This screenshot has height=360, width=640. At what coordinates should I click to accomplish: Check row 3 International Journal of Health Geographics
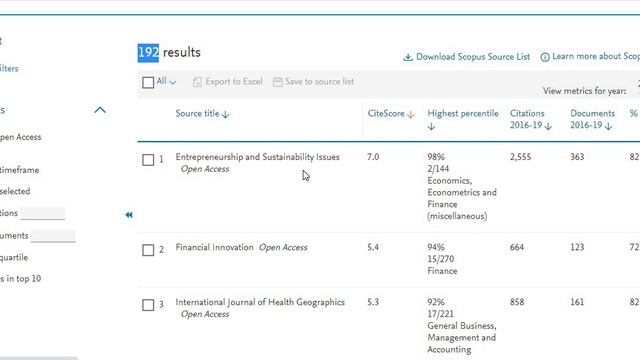pyautogui.click(x=148, y=305)
